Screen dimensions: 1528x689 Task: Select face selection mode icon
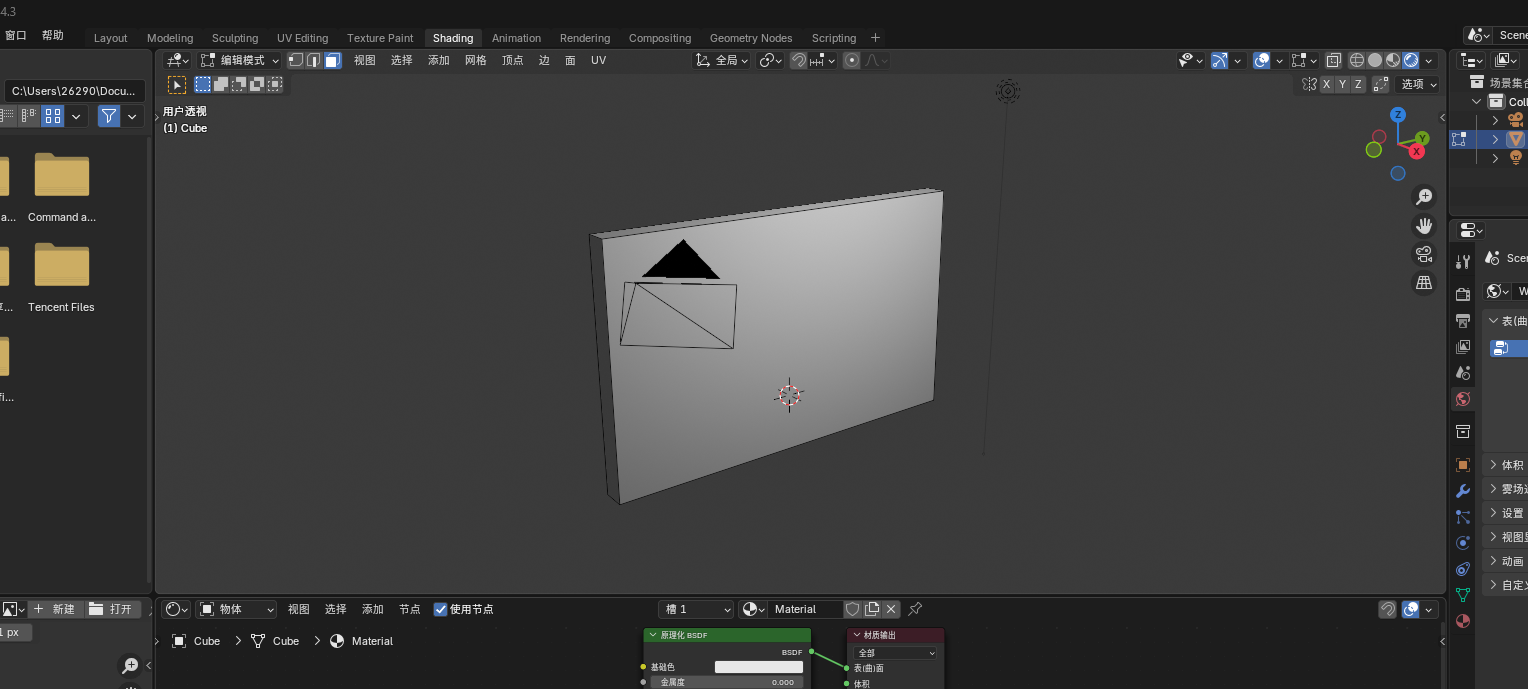(x=333, y=60)
